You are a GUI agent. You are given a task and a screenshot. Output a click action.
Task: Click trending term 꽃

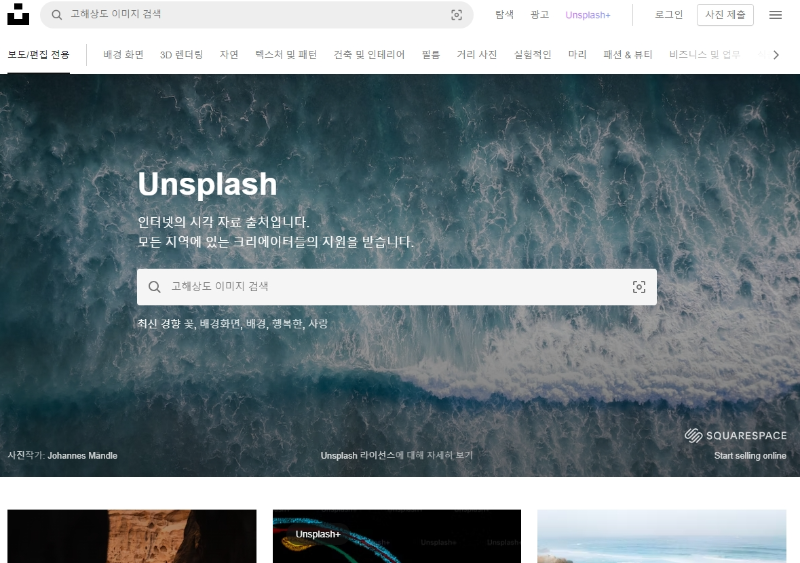coord(189,324)
